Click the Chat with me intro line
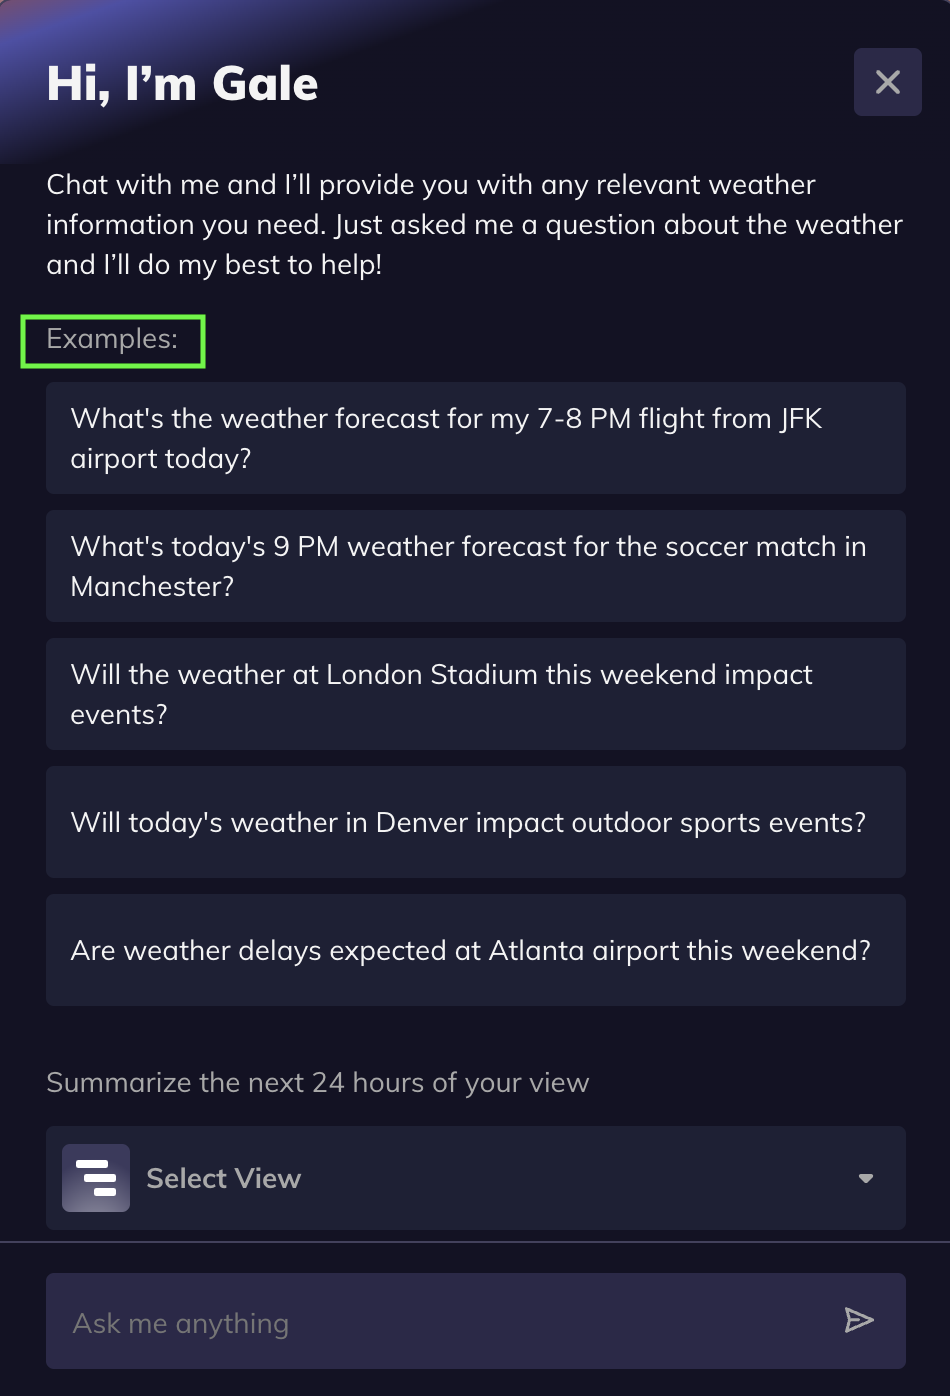The height and width of the screenshot is (1396, 950). point(430,185)
